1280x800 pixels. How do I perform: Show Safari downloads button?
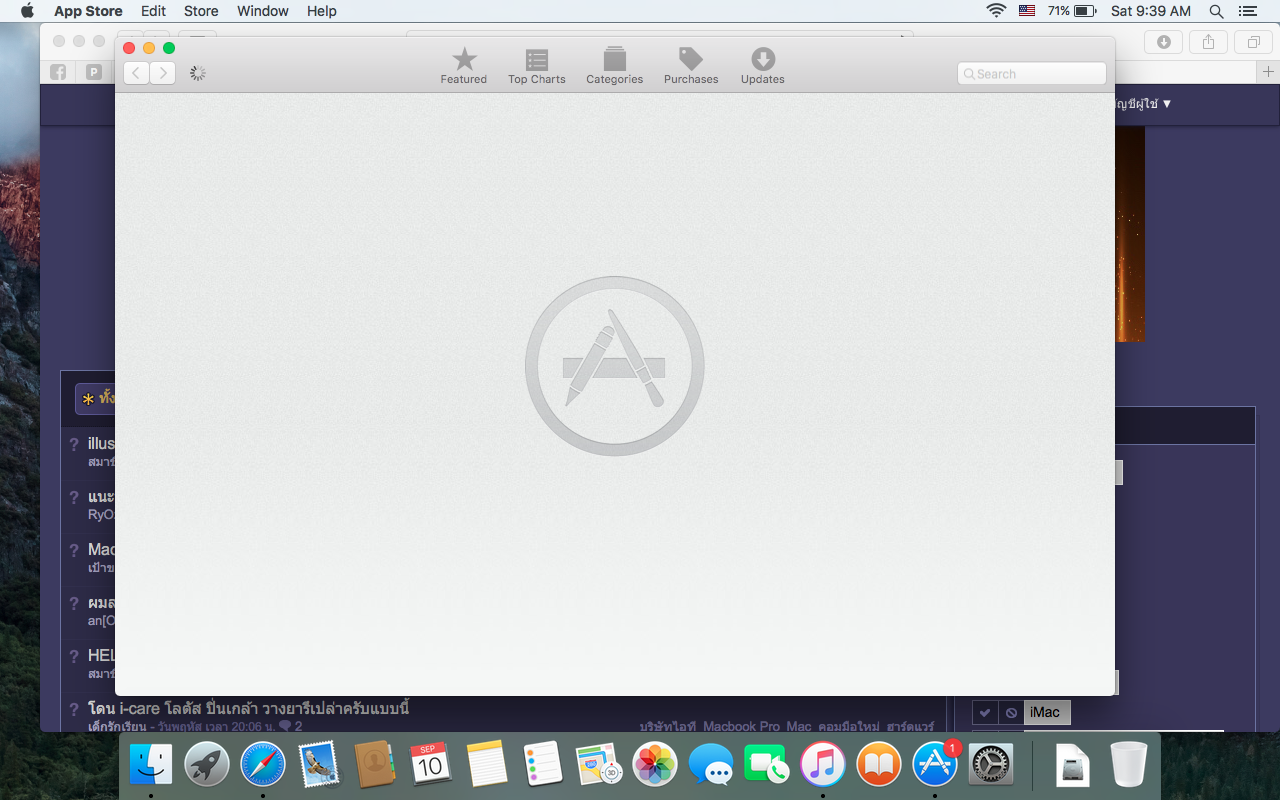[x=1164, y=41]
